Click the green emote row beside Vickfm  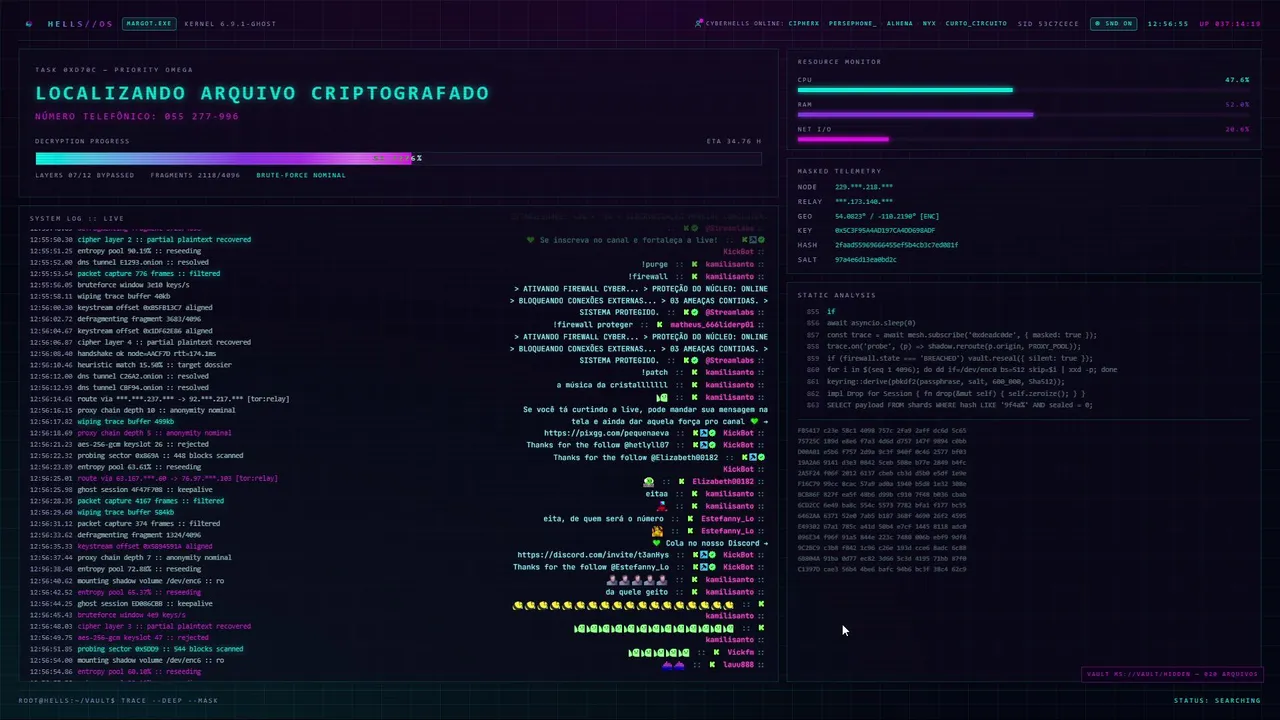point(660,652)
